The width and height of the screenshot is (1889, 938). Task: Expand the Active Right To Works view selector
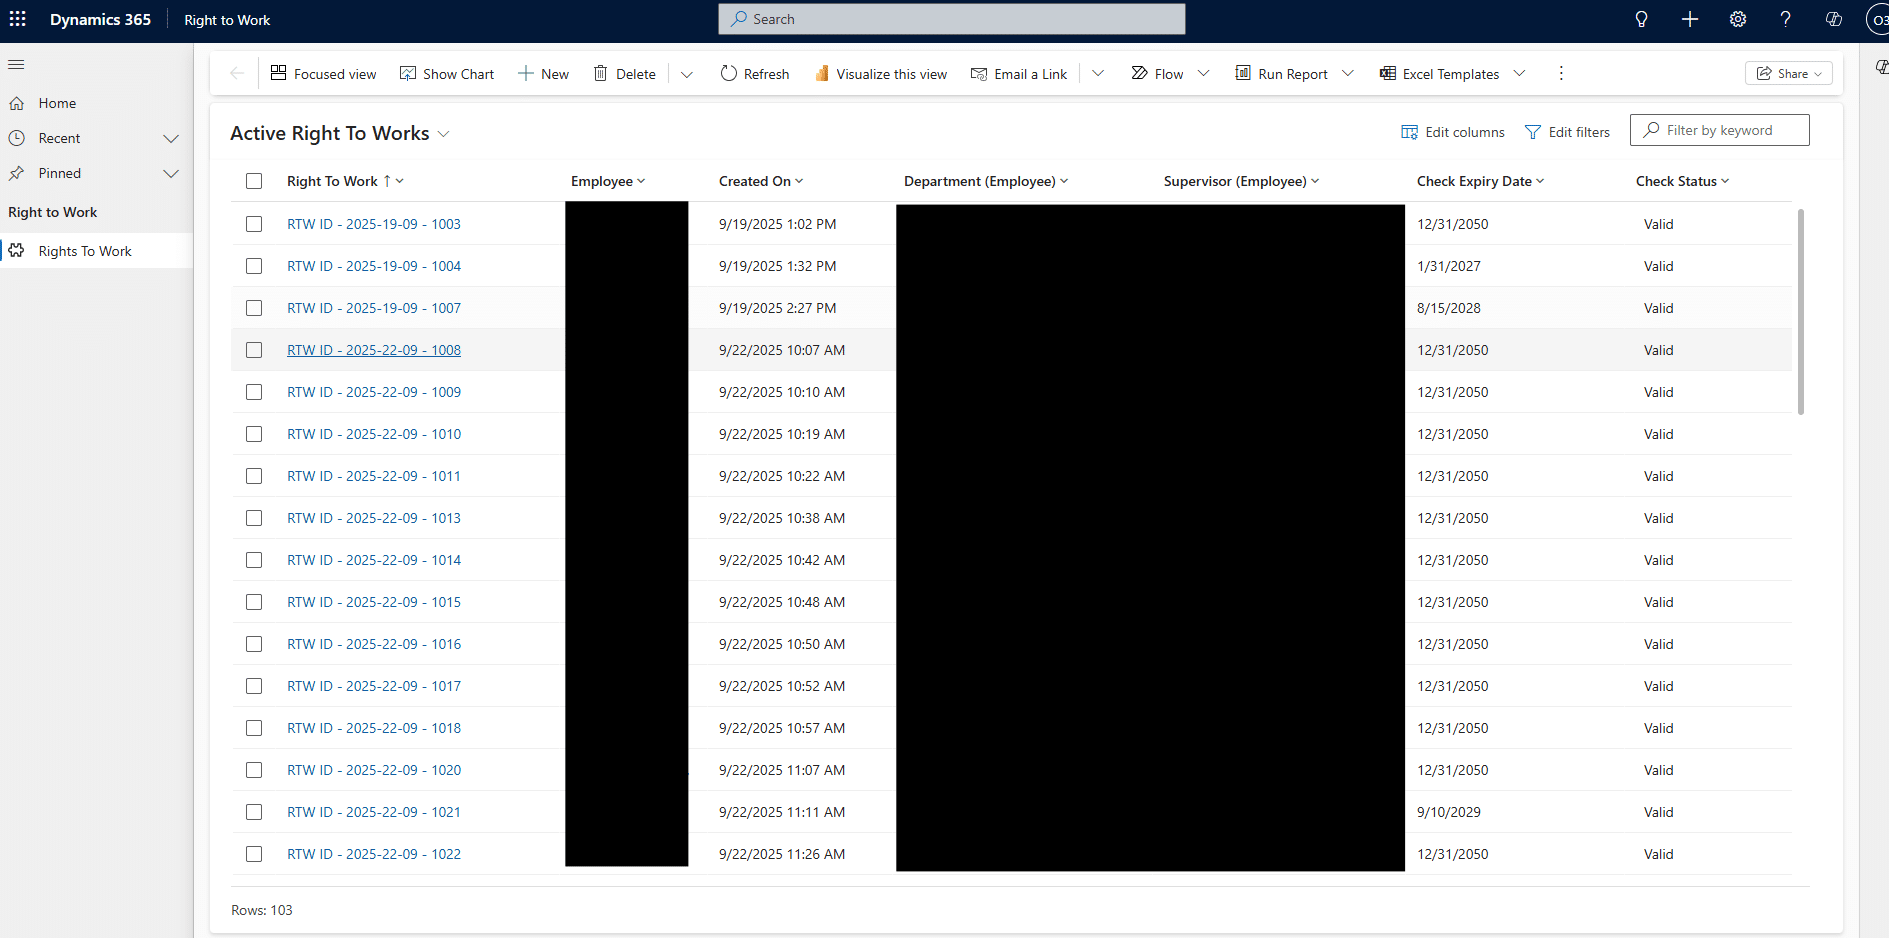coord(444,134)
